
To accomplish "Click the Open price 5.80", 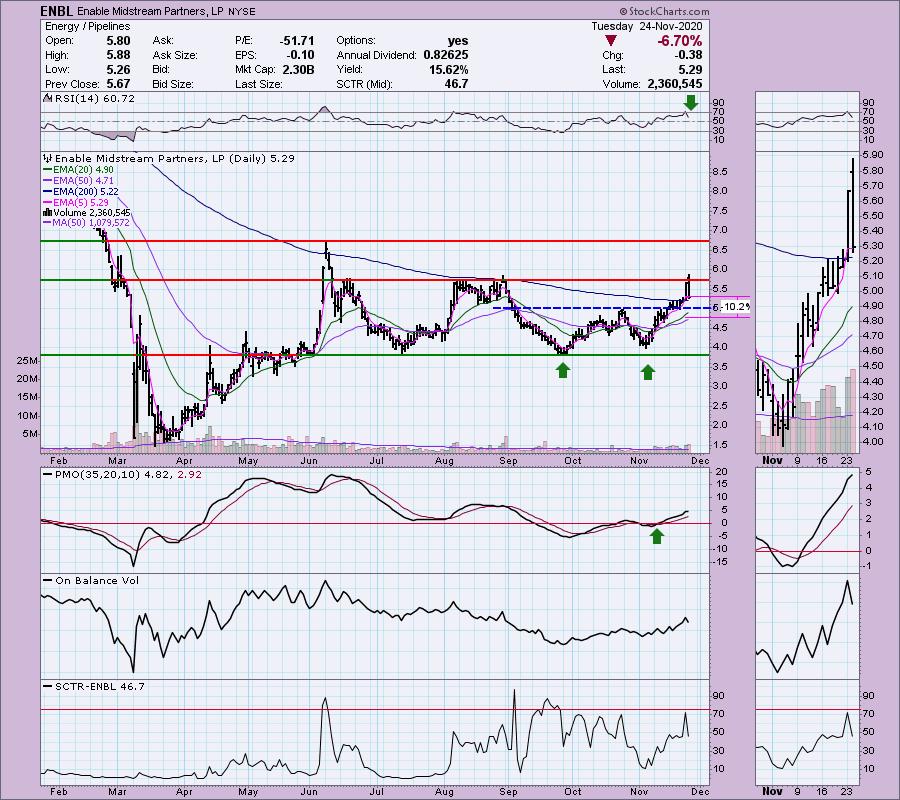I will [x=118, y=41].
